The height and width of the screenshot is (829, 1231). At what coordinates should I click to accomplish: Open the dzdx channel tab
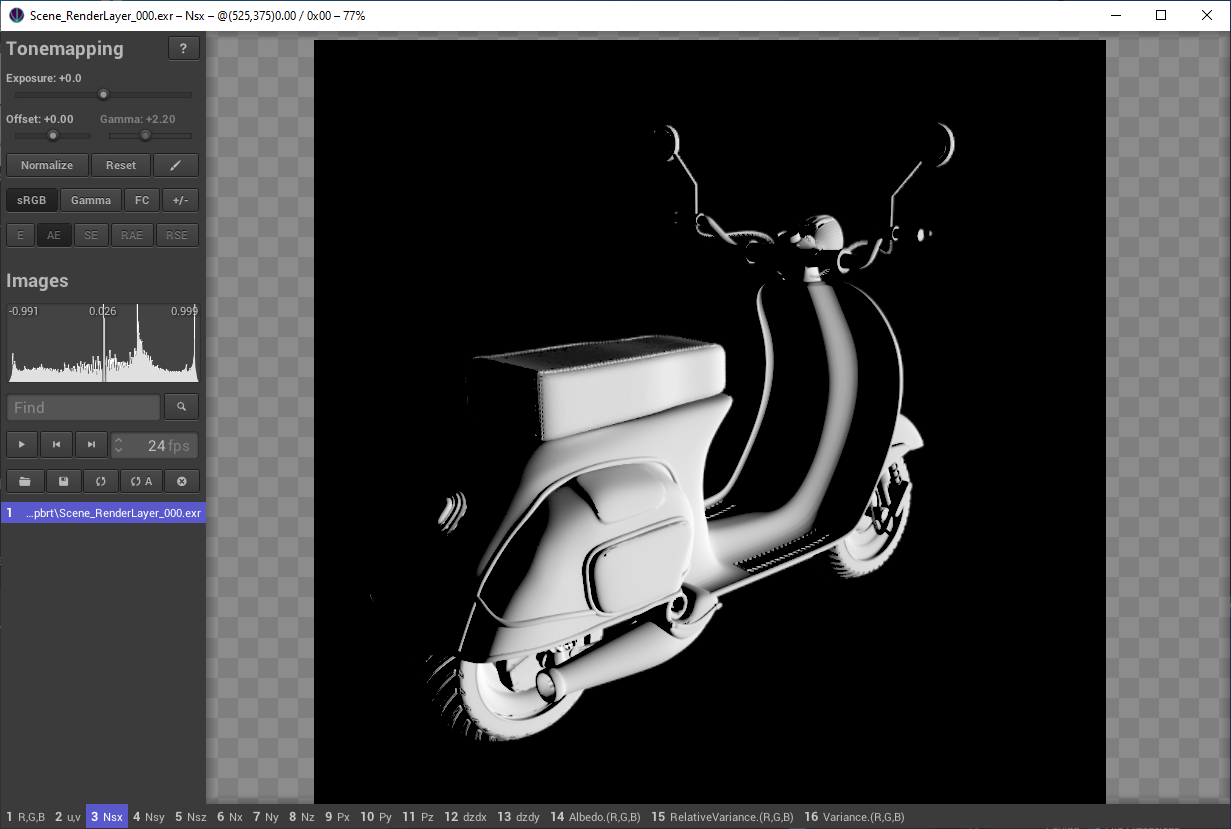(x=466, y=817)
